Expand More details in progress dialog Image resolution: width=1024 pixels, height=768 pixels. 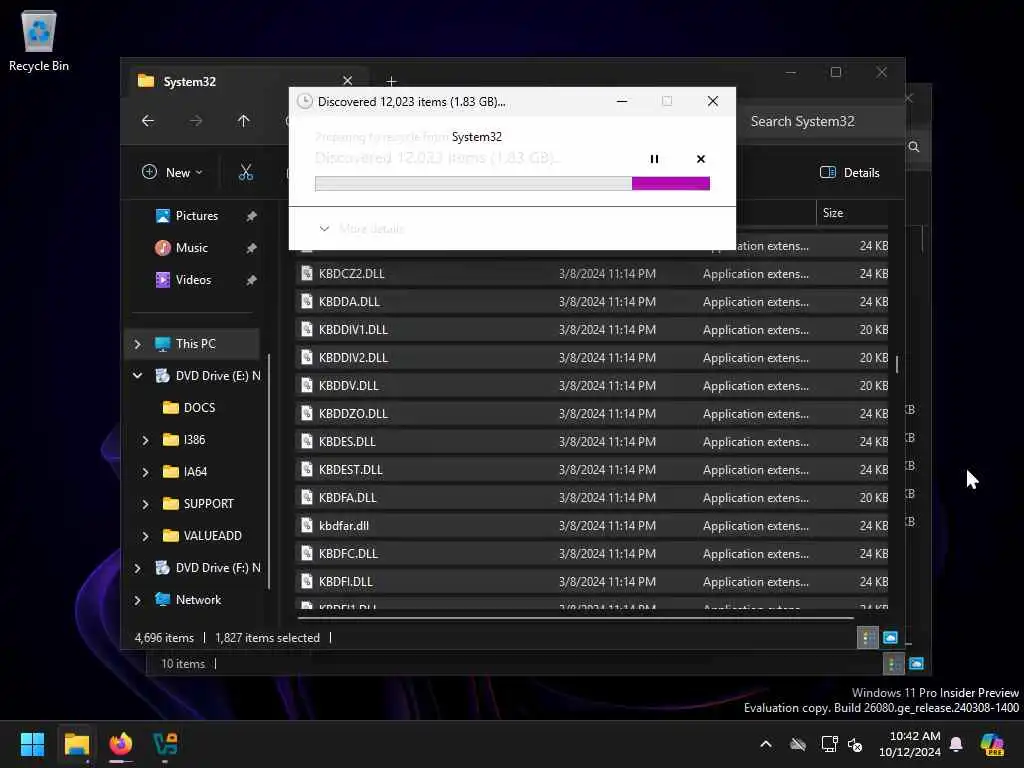tap(361, 229)
